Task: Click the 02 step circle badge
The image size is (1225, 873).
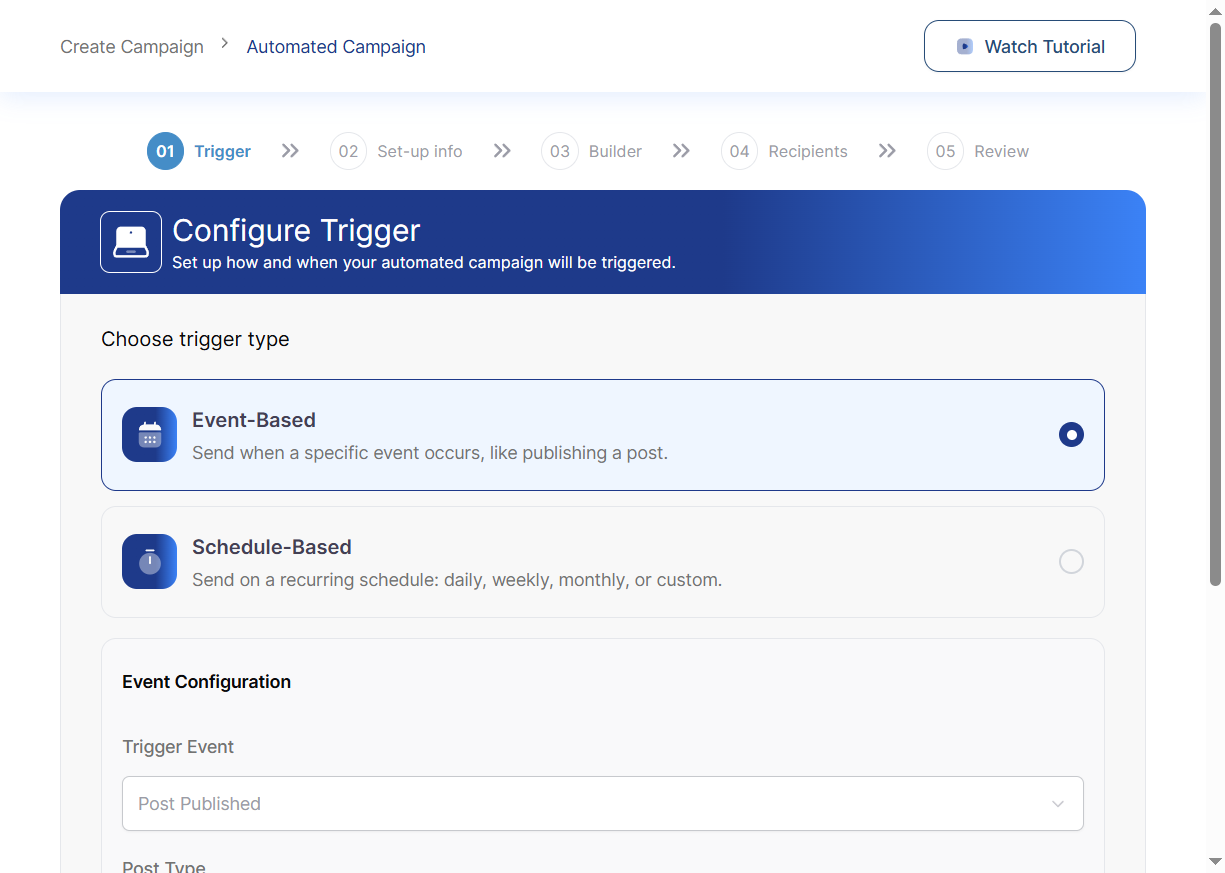Action: pyautogui.click(x=348, y=151)
